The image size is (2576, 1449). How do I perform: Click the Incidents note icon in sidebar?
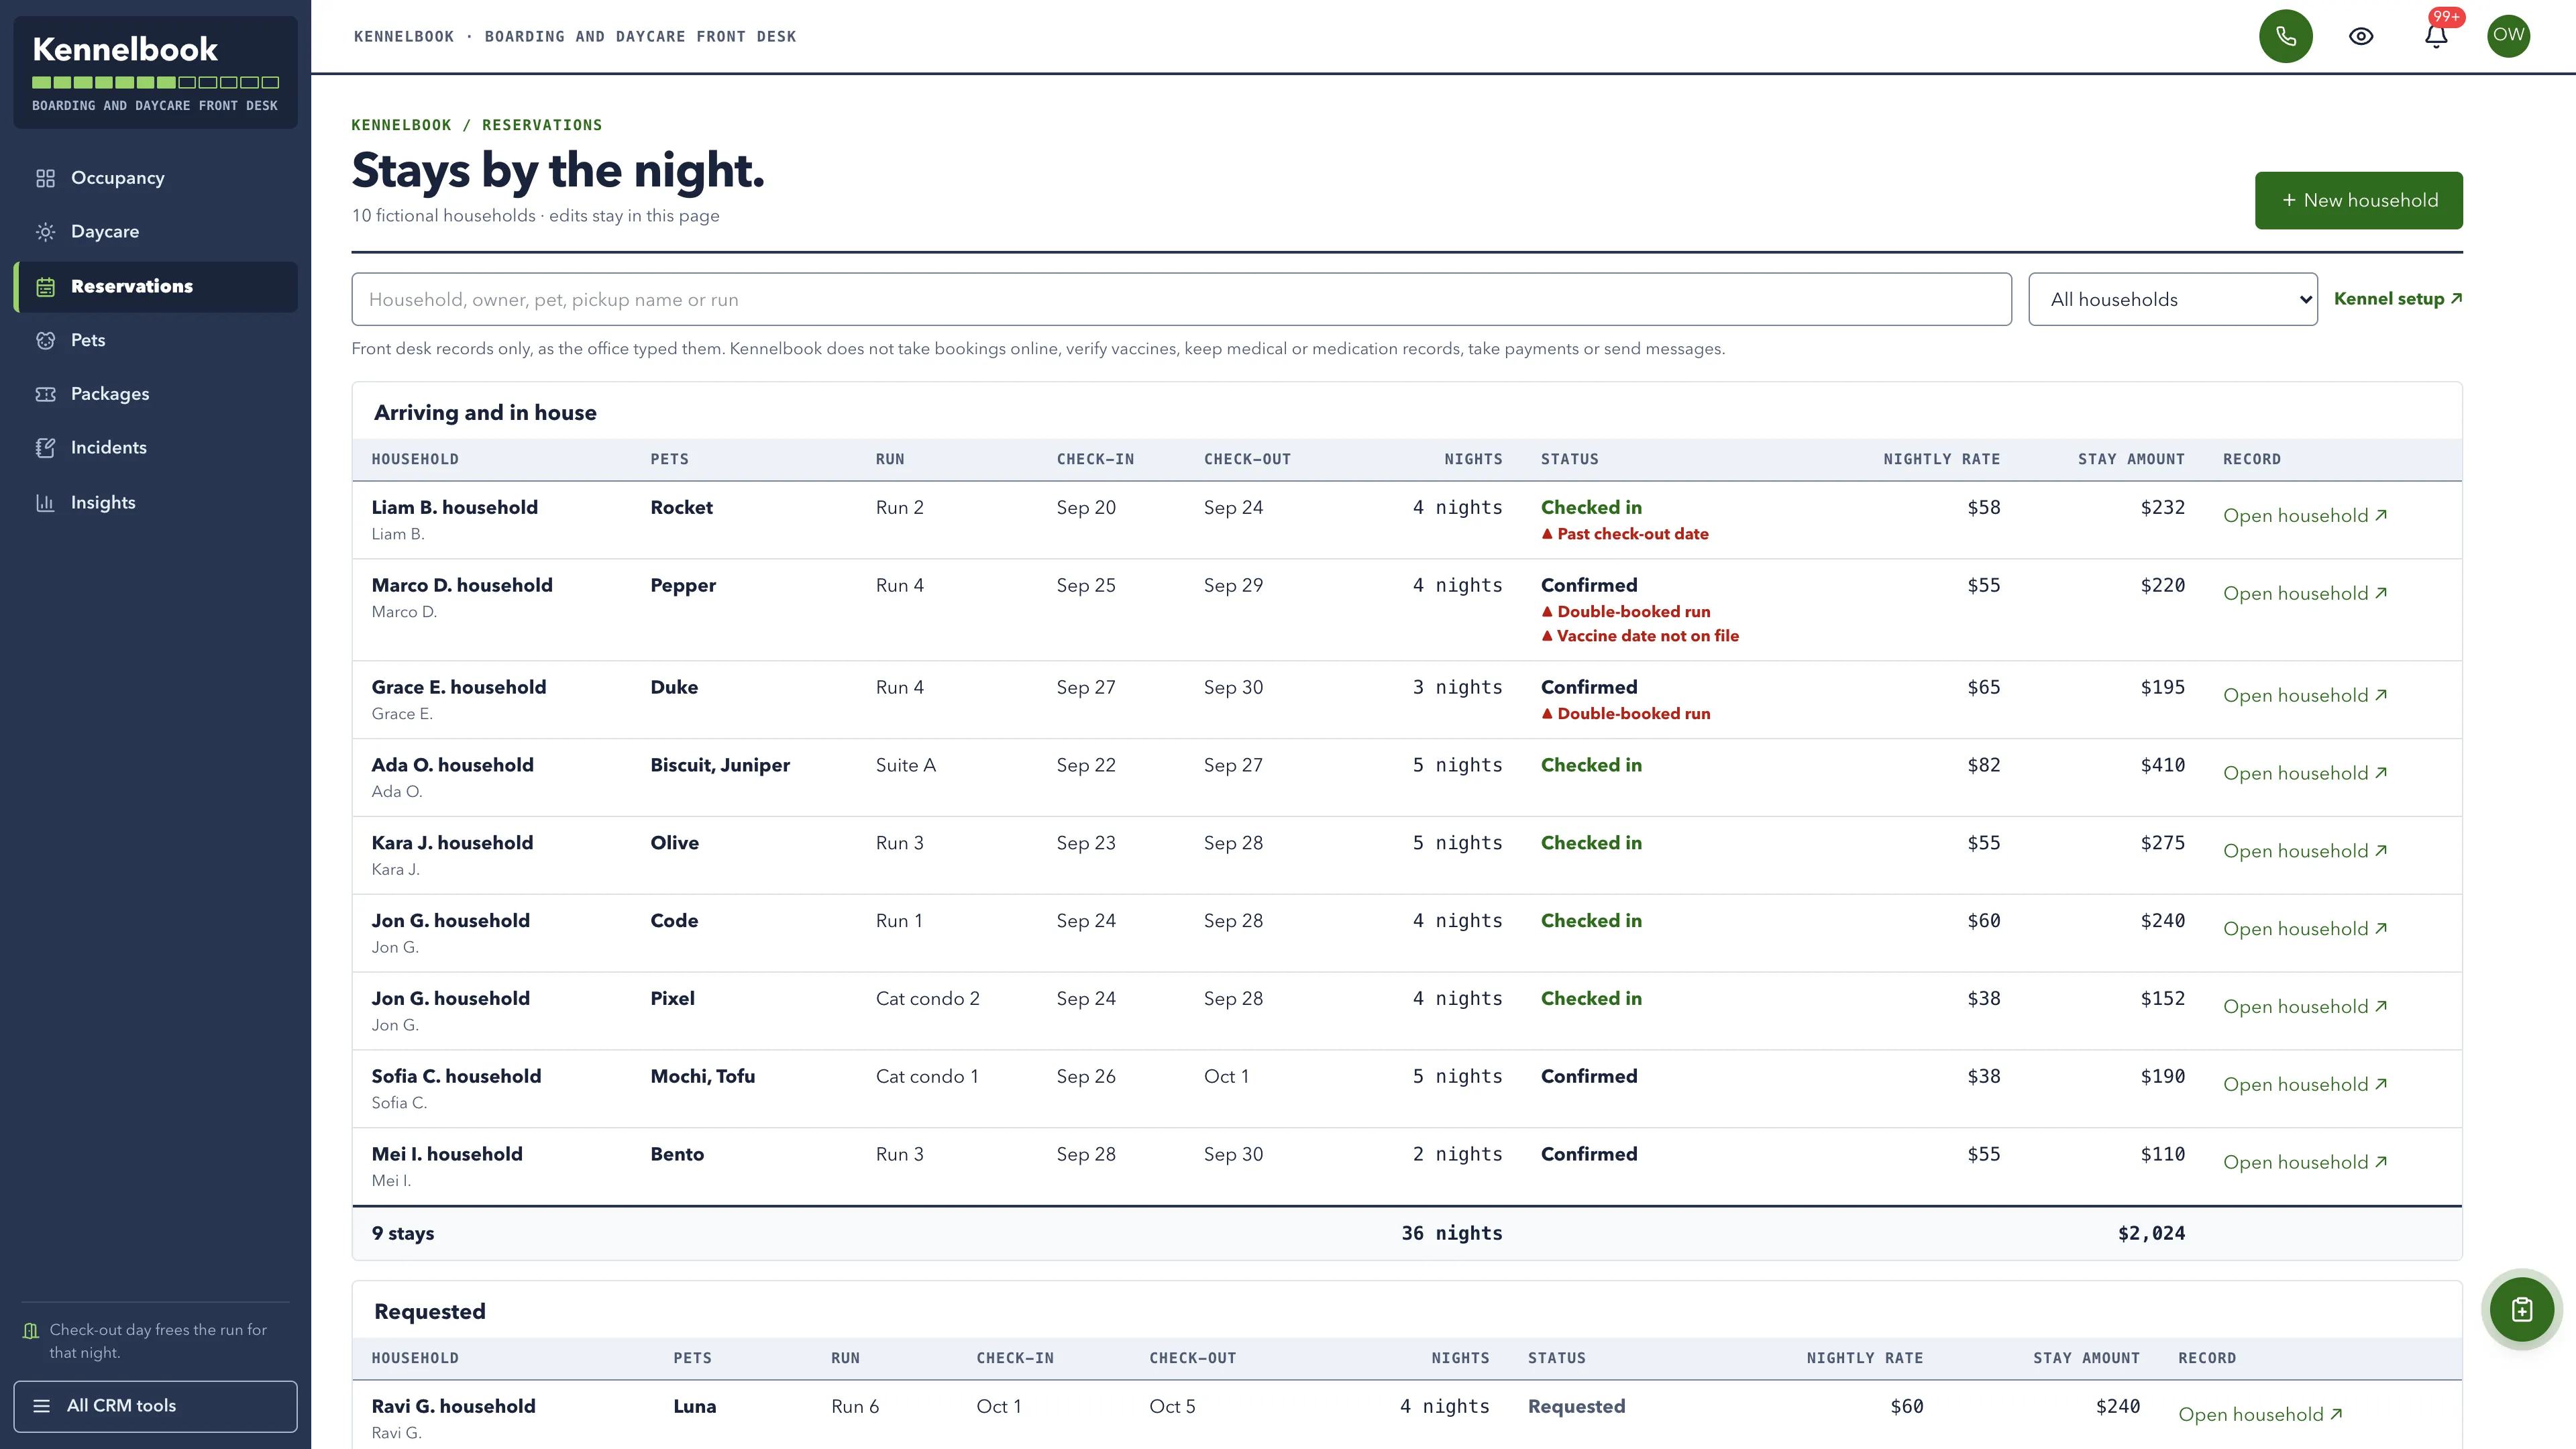(45, 448)
